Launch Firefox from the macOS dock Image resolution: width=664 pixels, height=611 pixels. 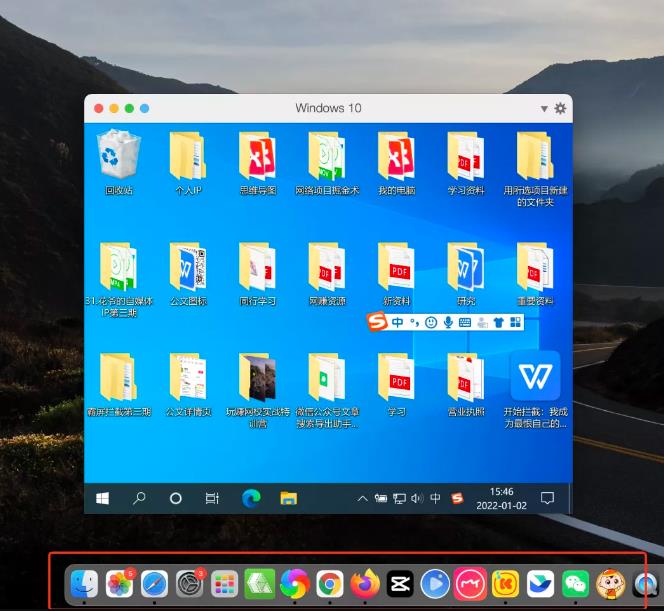[x=365, y=584]
